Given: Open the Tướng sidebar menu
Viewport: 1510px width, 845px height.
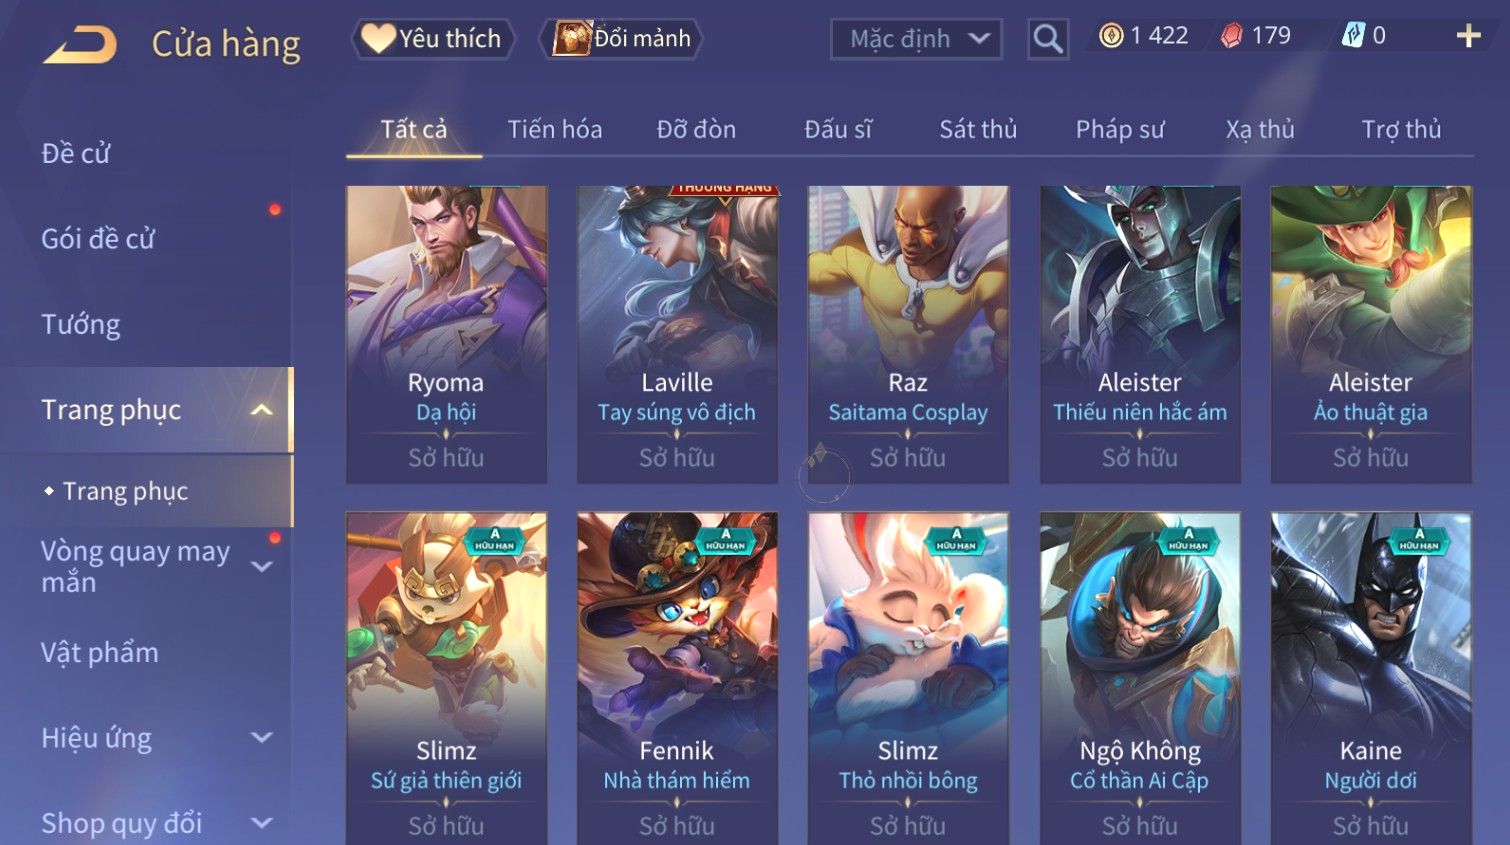Looking at the screenshot, I should [x=81, y=324].
